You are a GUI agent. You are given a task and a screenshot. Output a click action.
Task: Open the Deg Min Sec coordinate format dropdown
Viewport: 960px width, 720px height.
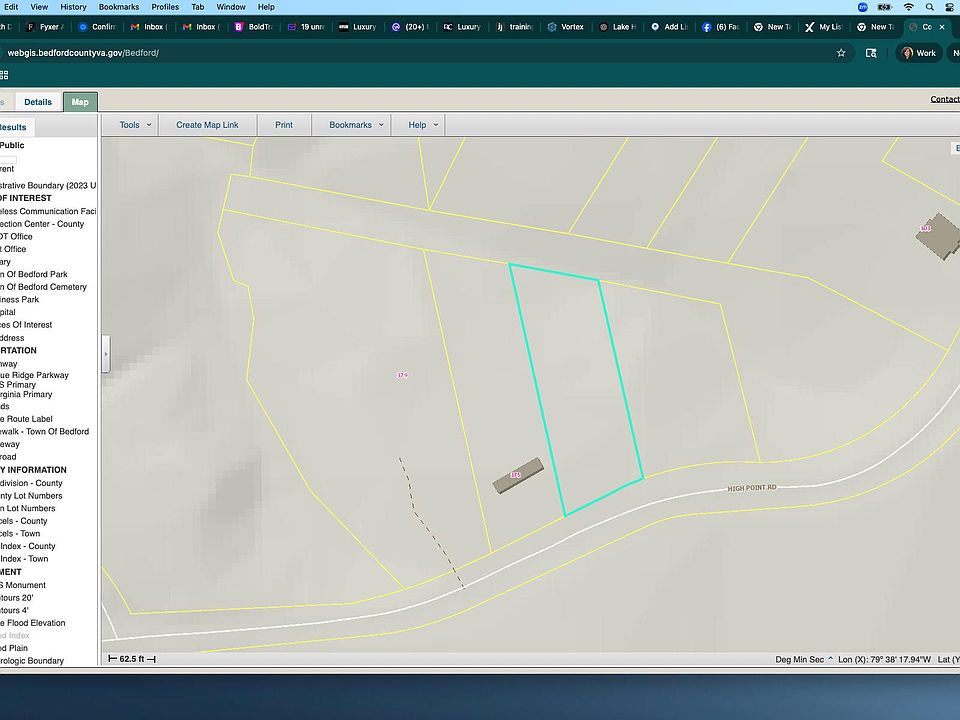coord(803,659)
